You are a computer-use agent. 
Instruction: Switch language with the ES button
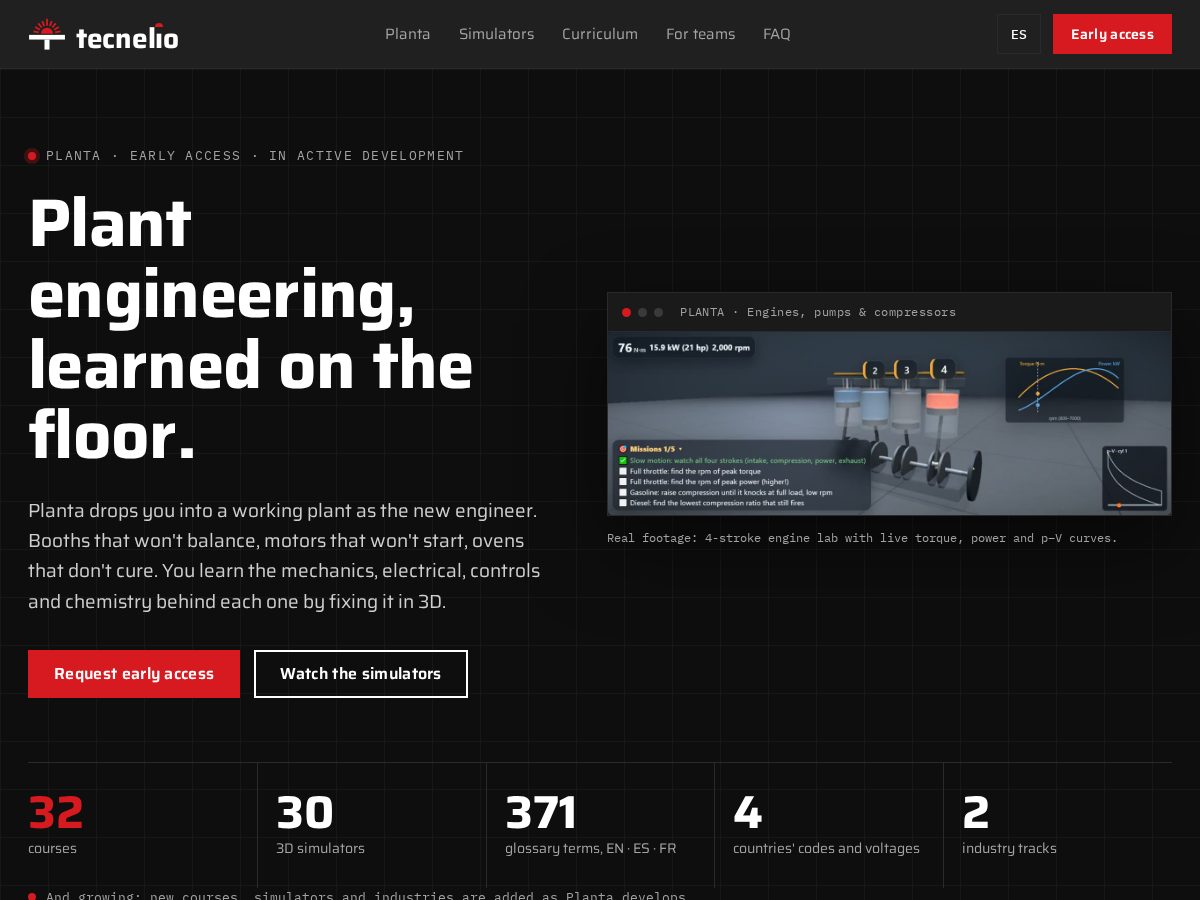[x=1019, y=34]
